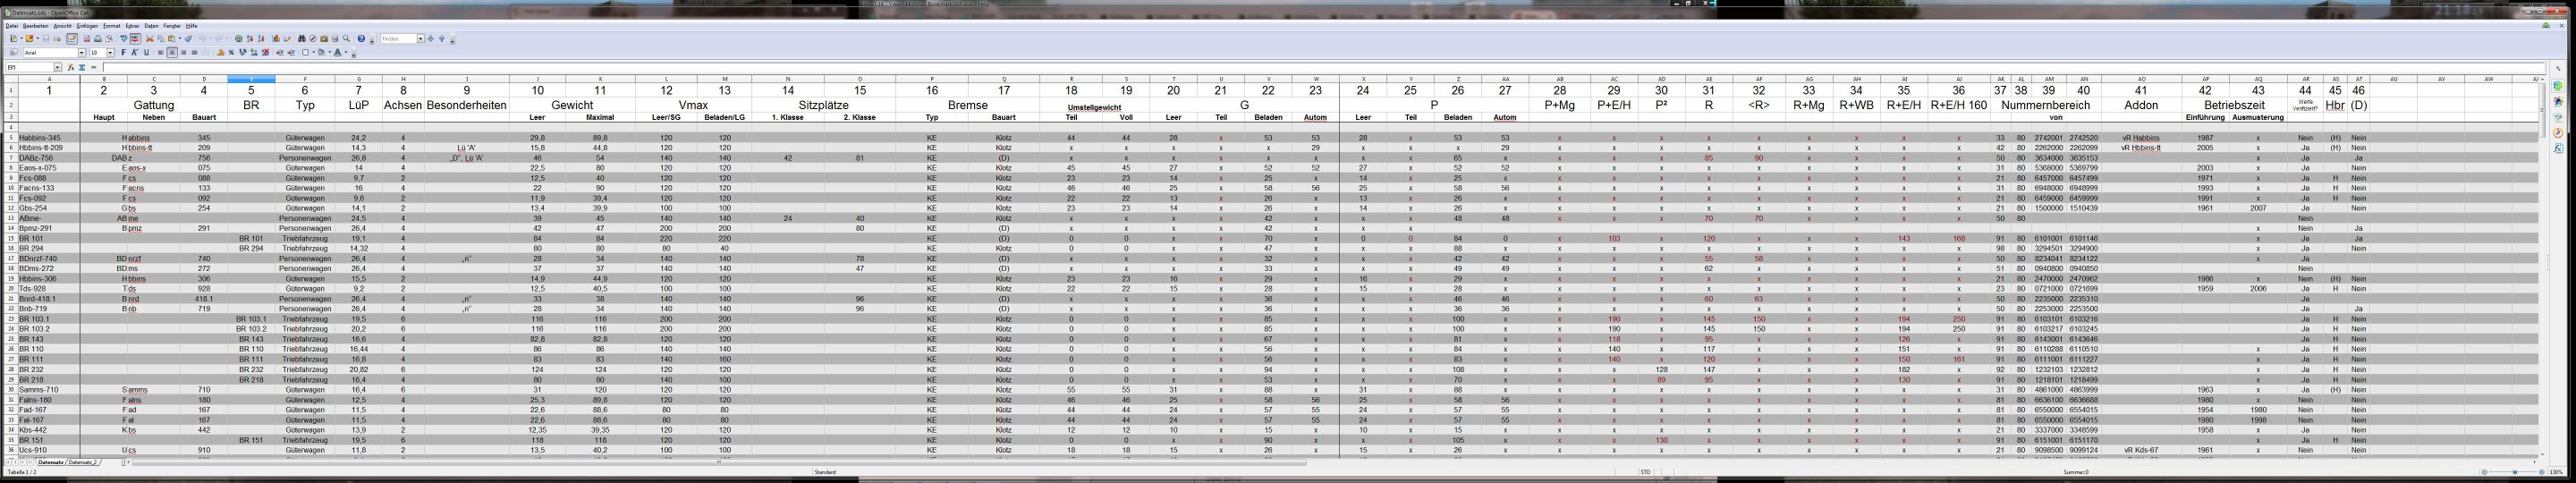Open the Finden search history dropdown
The width and height of the screenshot is (2576, 483).
[x=421, y=39]
